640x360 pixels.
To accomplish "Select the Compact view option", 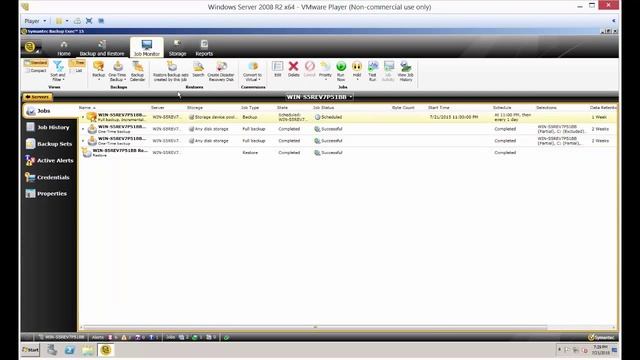I will pyautogui.click(x=36, y=71).
